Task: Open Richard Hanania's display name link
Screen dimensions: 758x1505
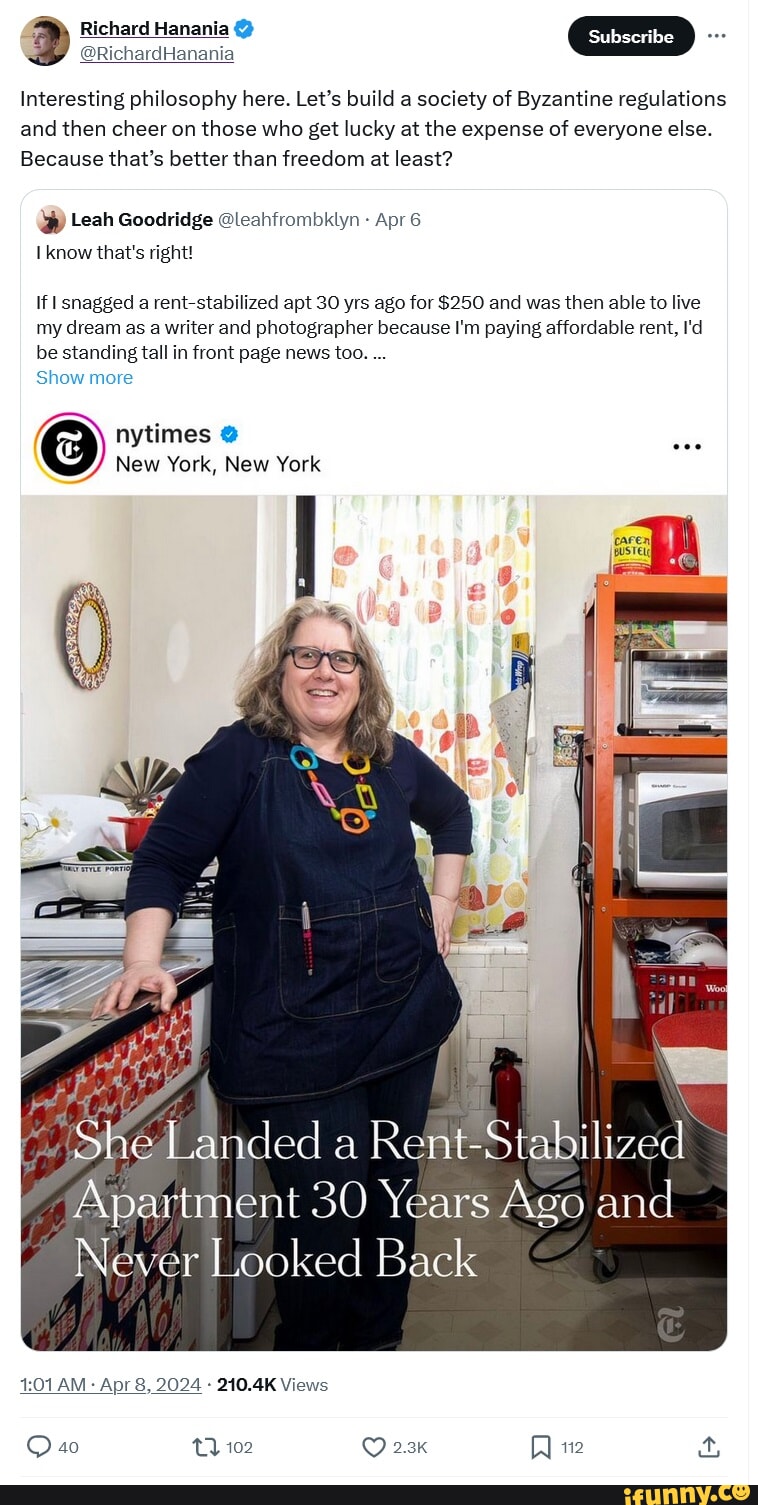Action: pyautogui.click(x=154, y=29)
